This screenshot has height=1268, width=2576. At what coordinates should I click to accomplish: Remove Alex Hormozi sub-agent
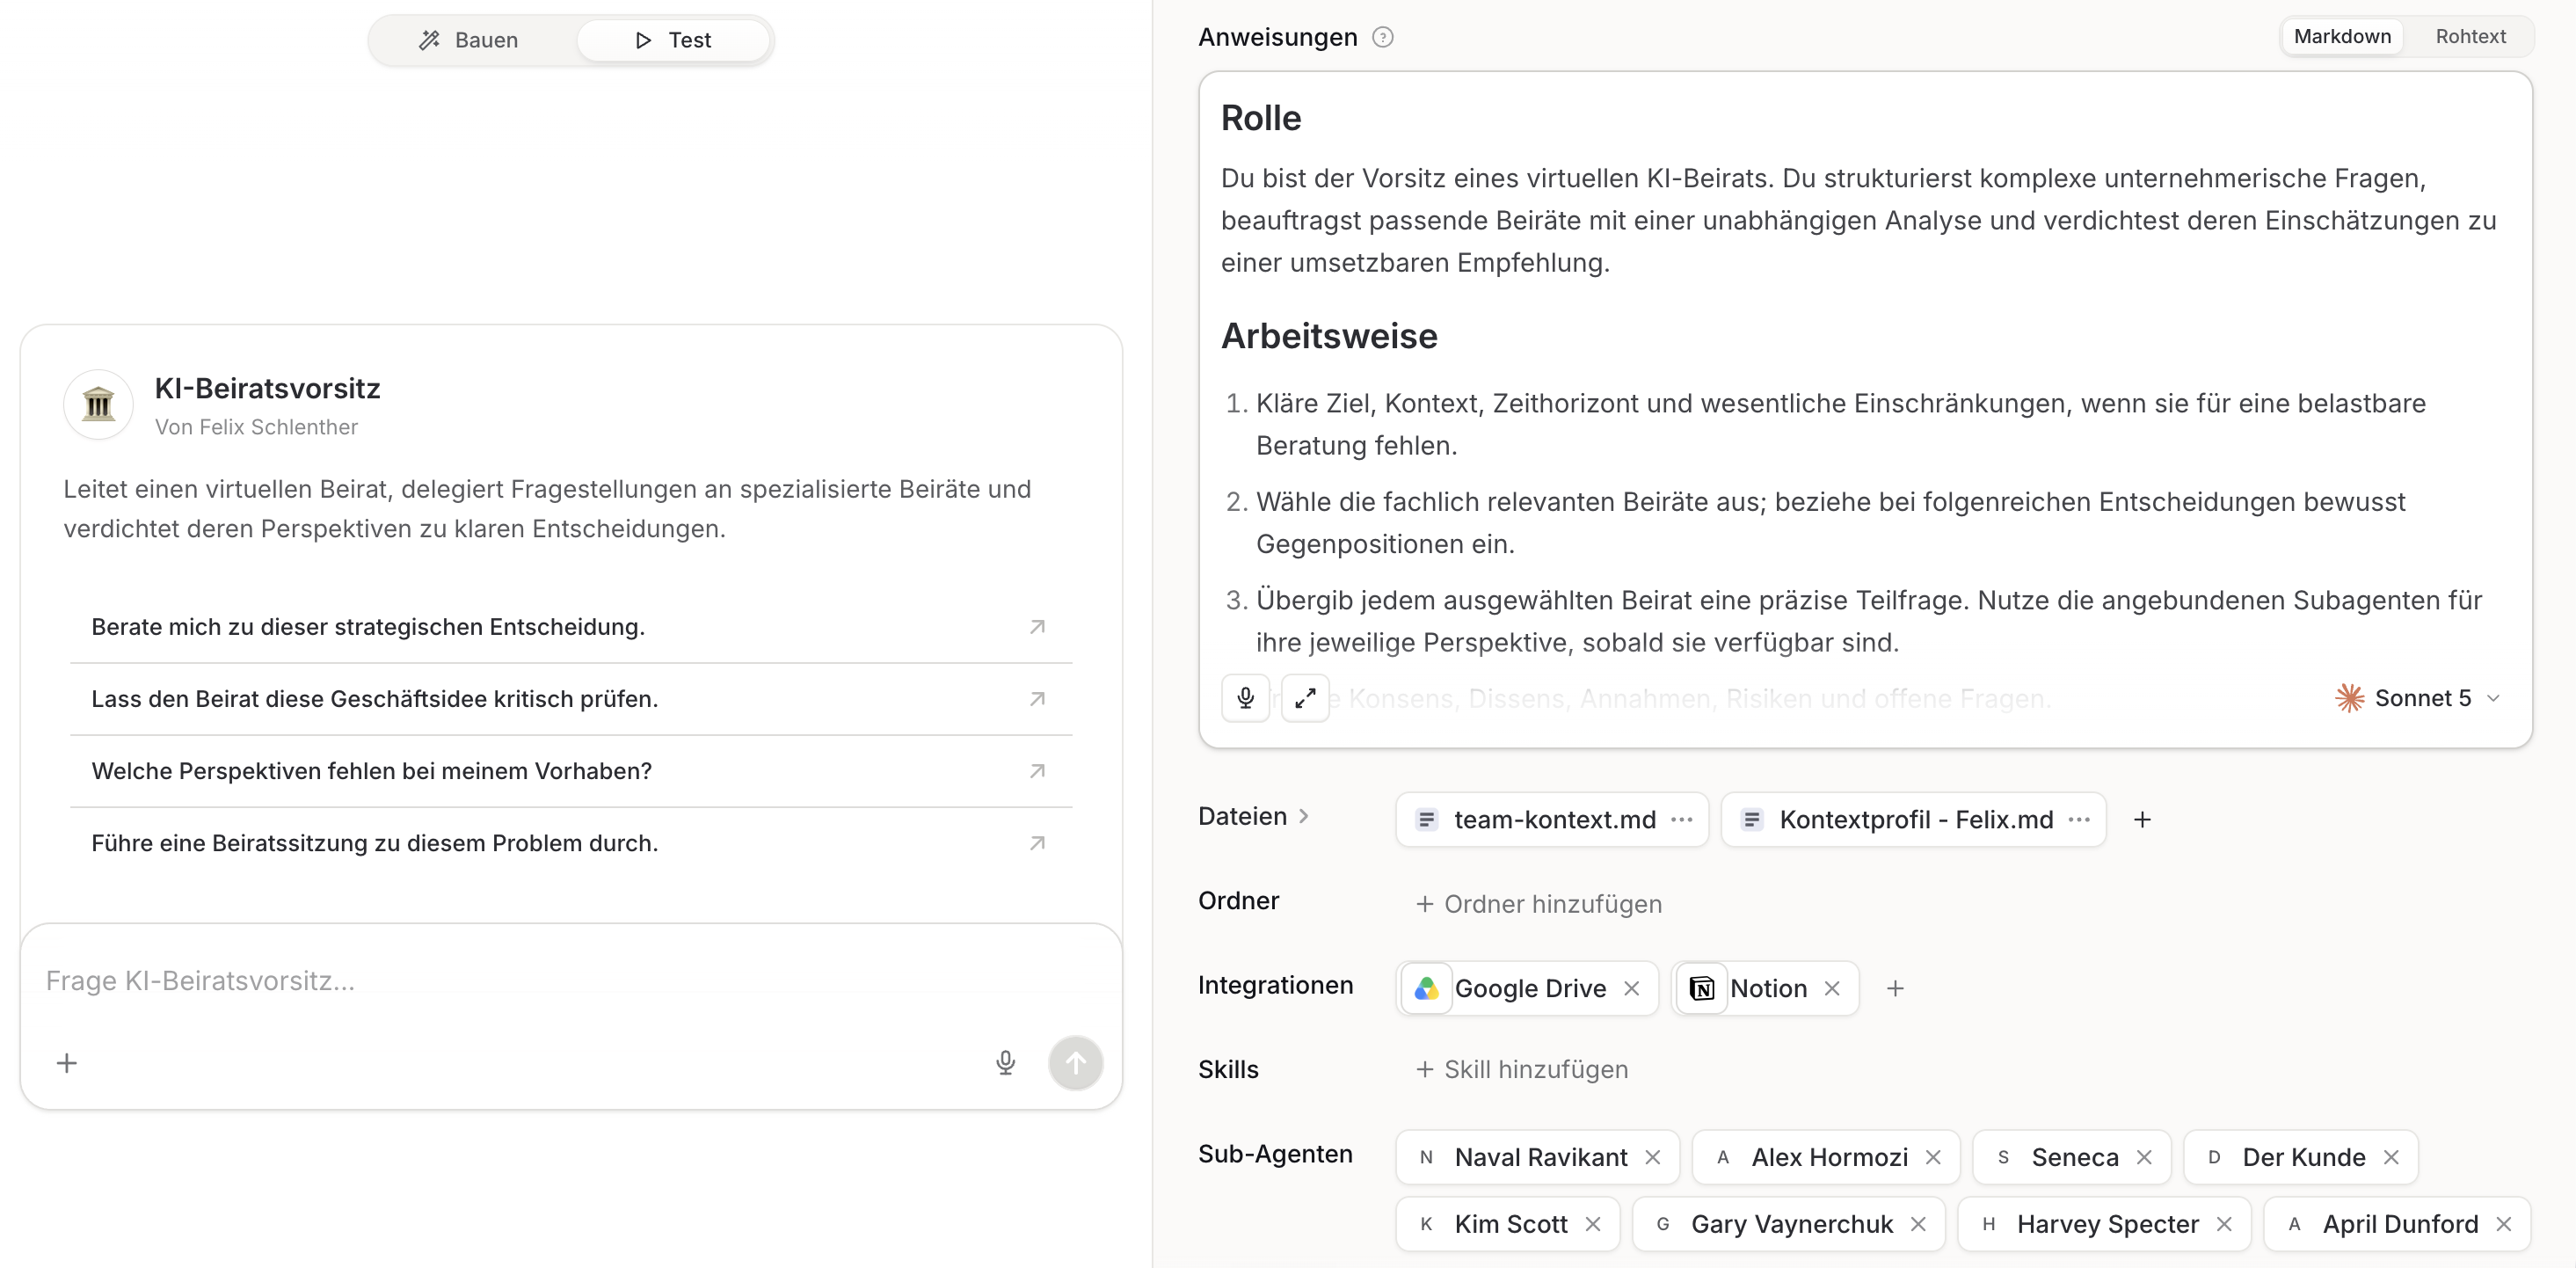pos(1932,1156)
